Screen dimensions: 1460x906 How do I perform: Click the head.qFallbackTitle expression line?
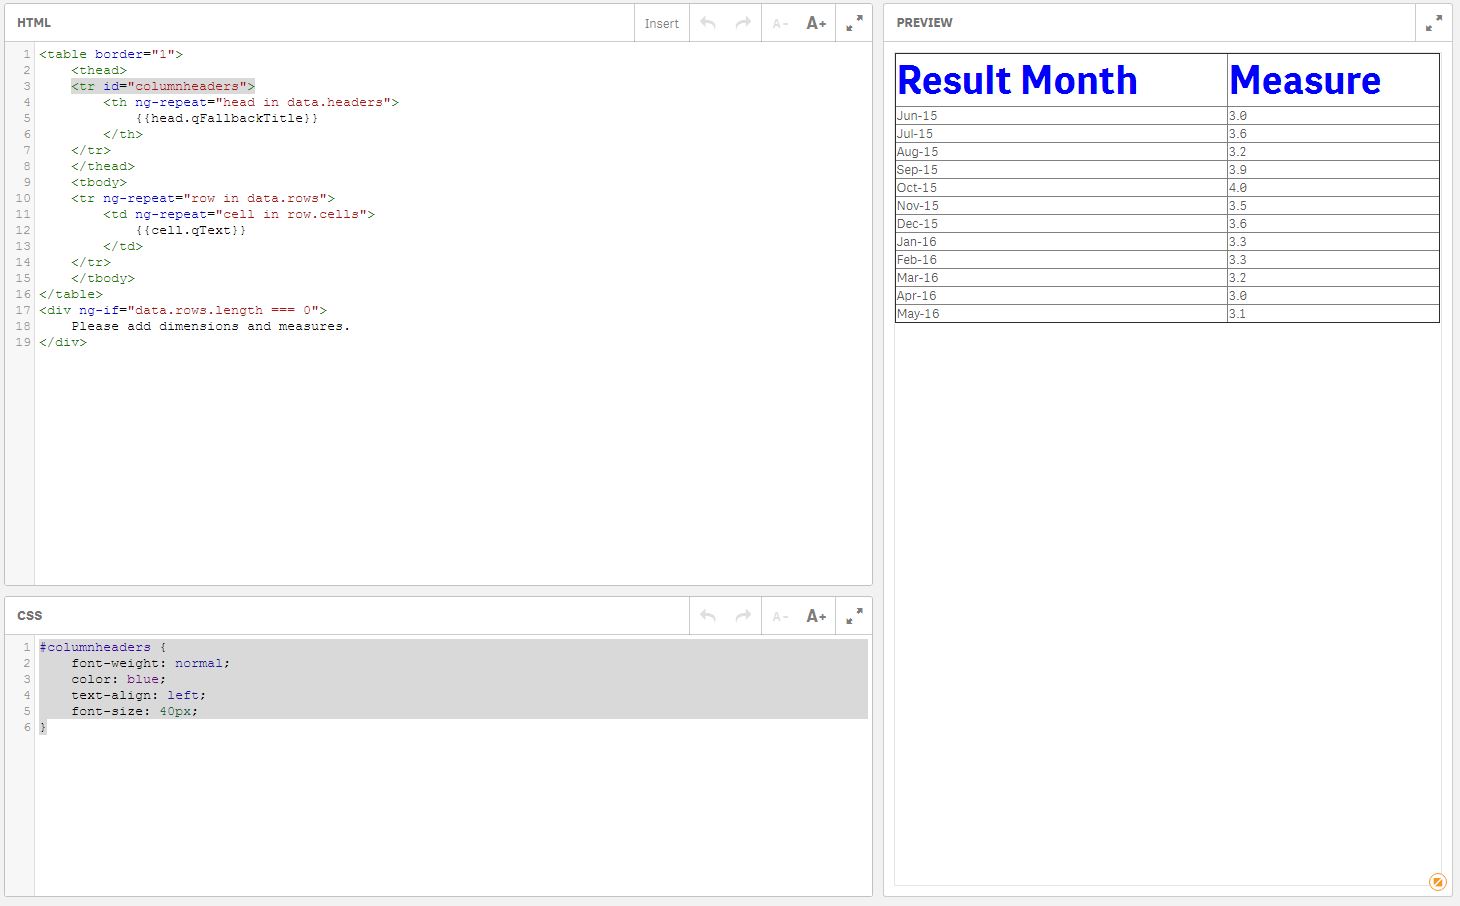tap(227, 118)
